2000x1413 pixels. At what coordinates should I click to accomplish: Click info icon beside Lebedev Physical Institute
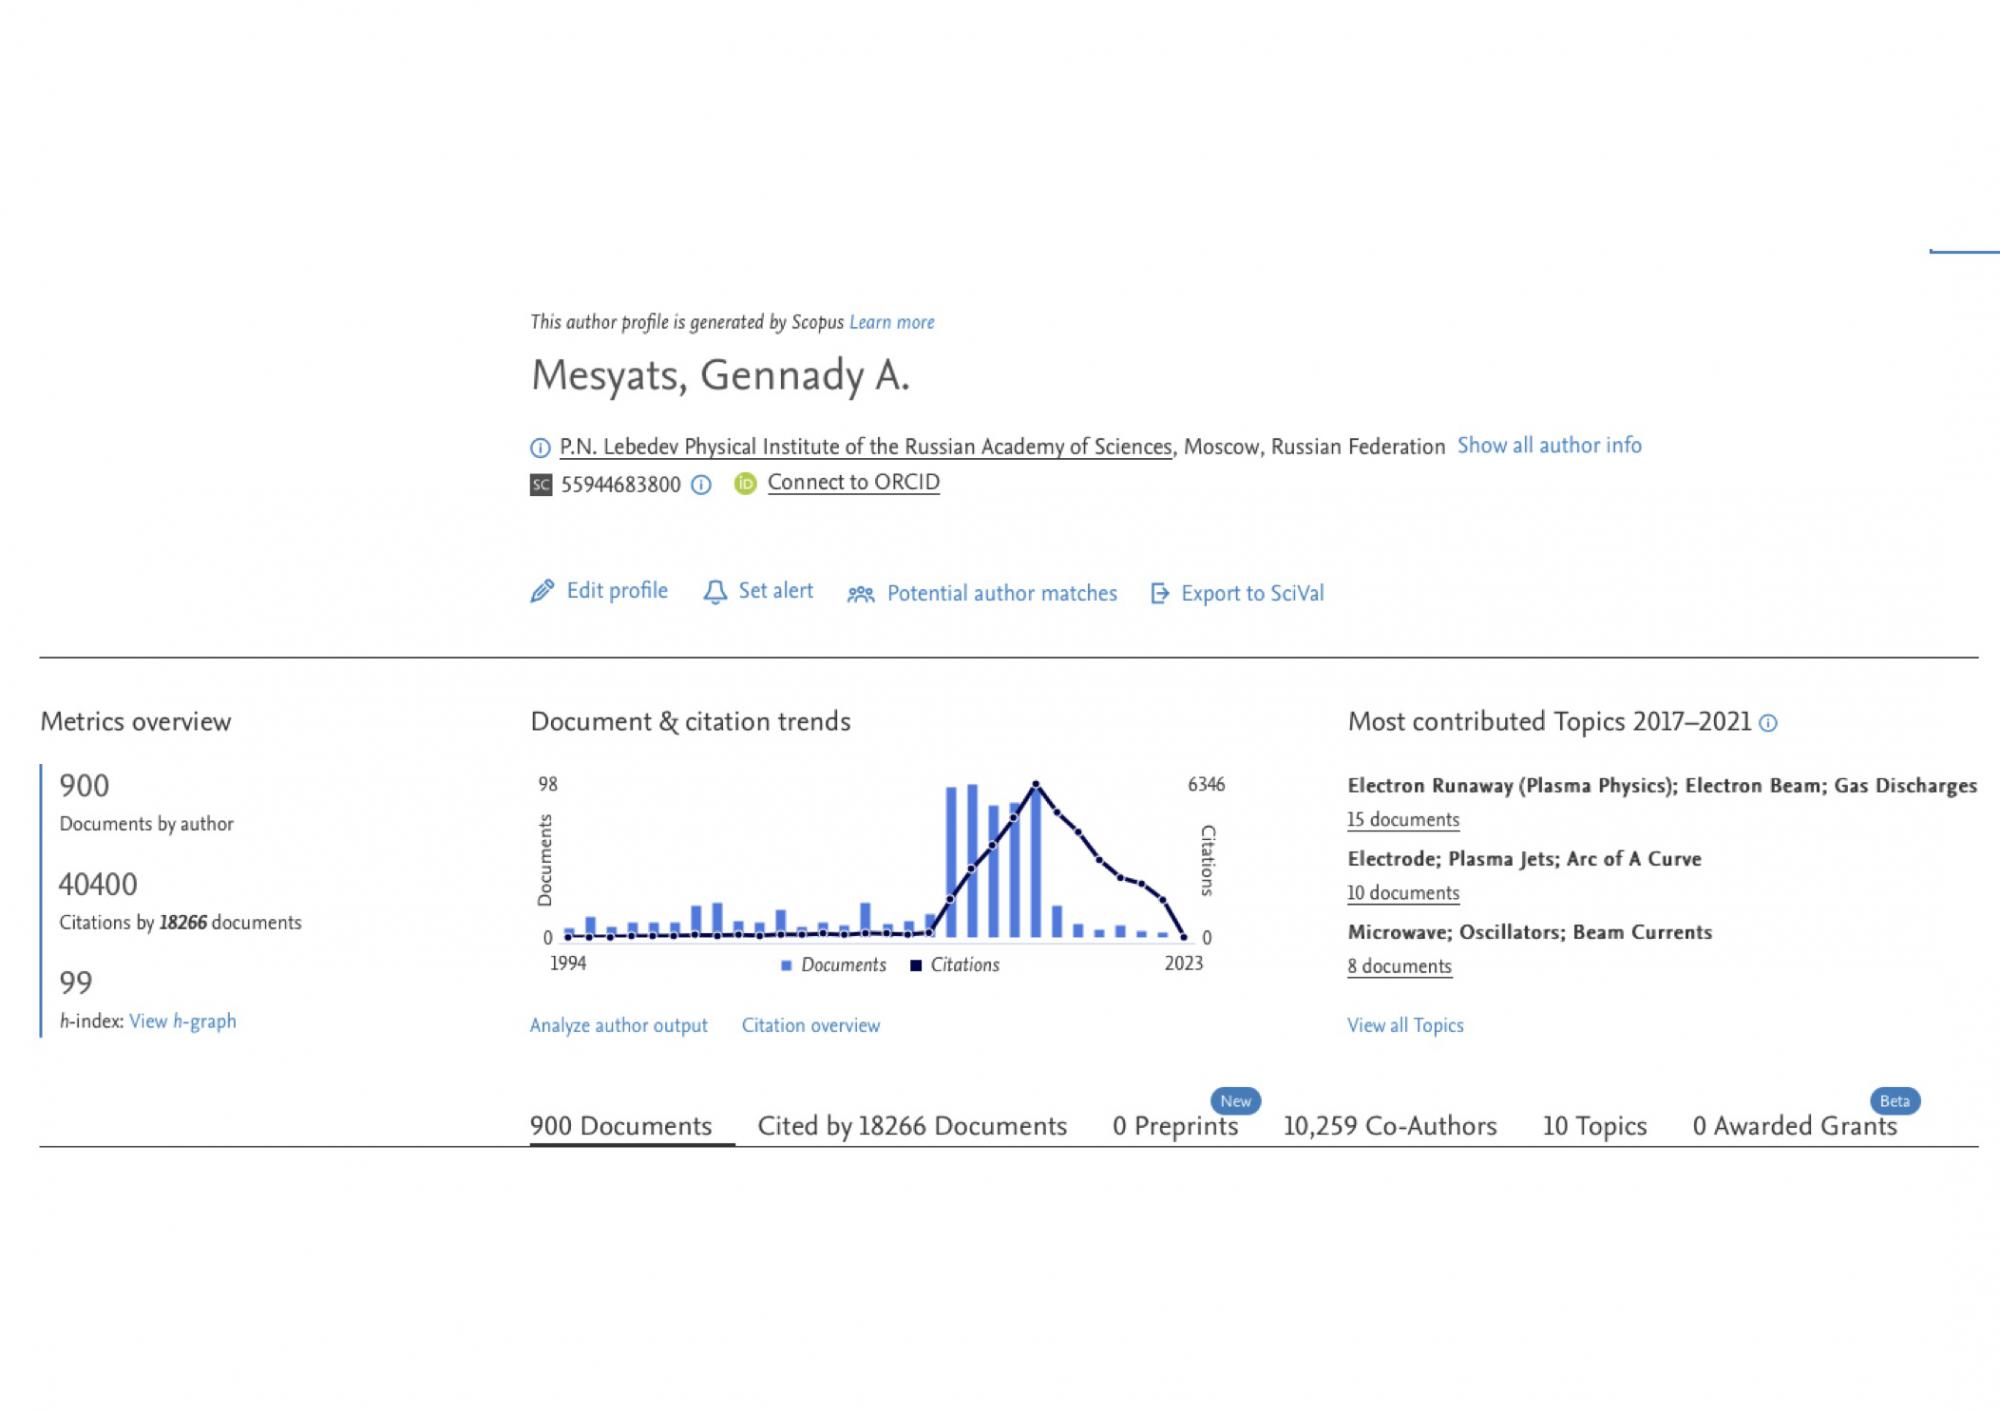540,448
